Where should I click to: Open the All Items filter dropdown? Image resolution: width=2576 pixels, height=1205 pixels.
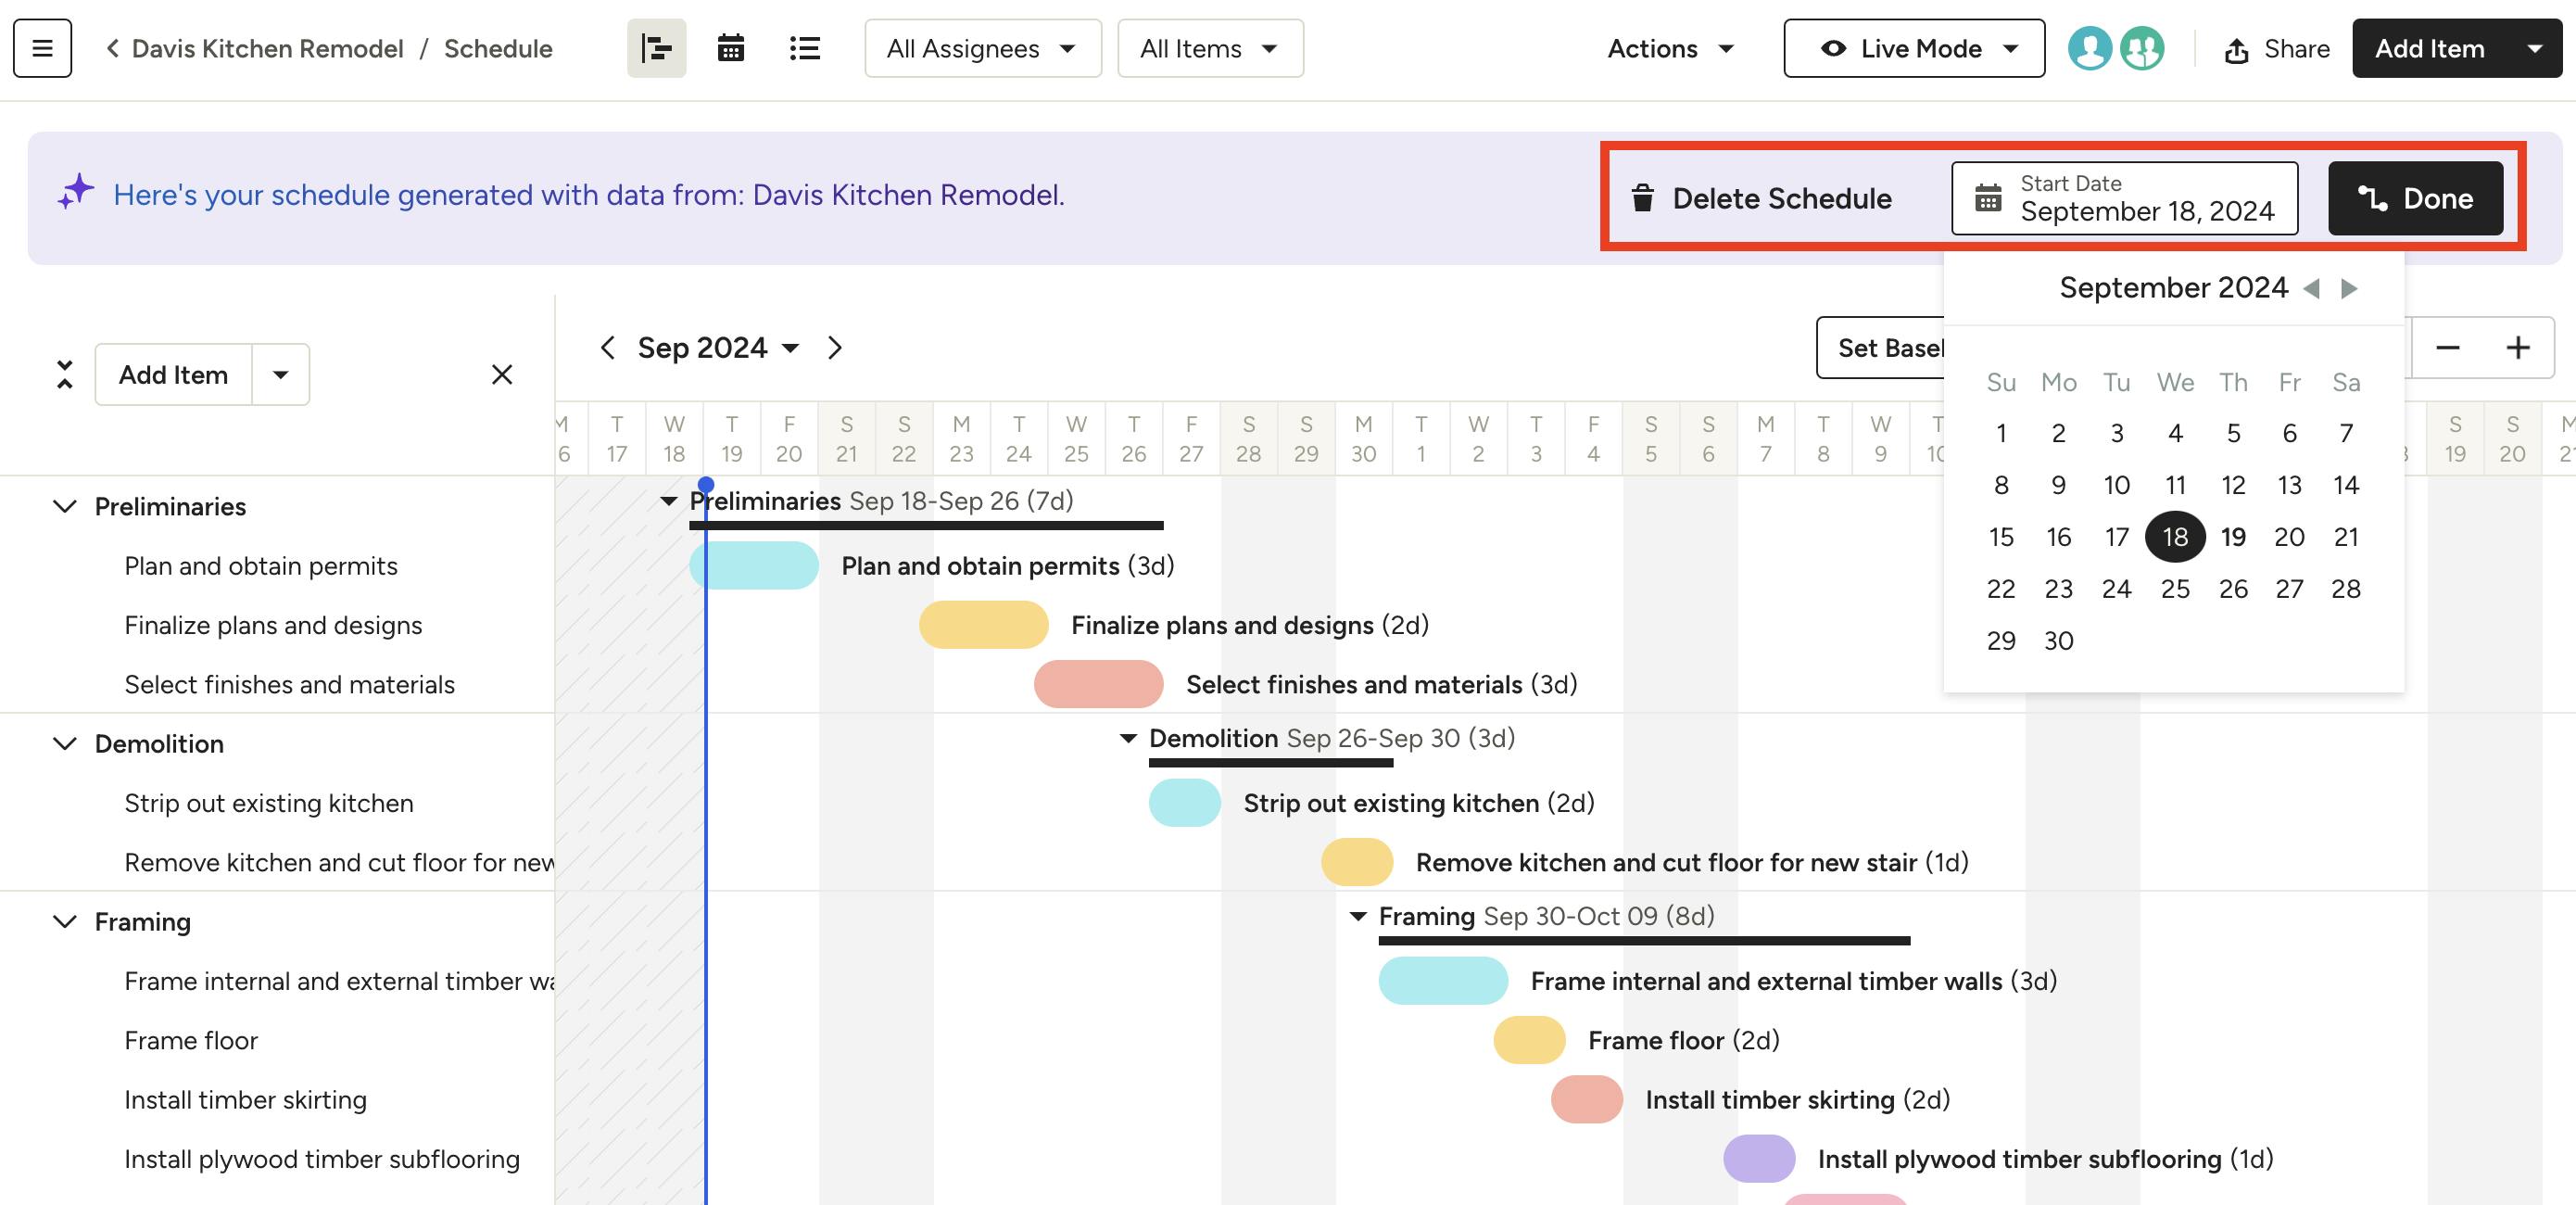pos(1210,47)
